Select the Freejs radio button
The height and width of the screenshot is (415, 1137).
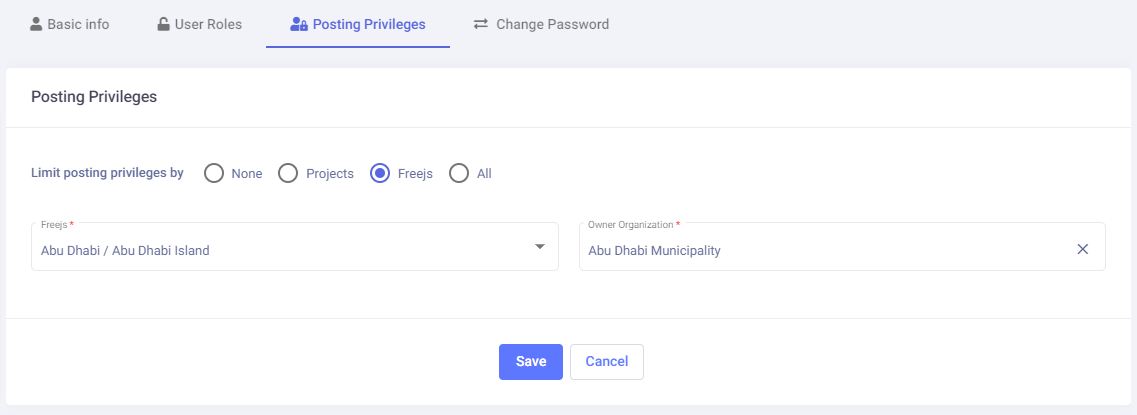point(380,173)
